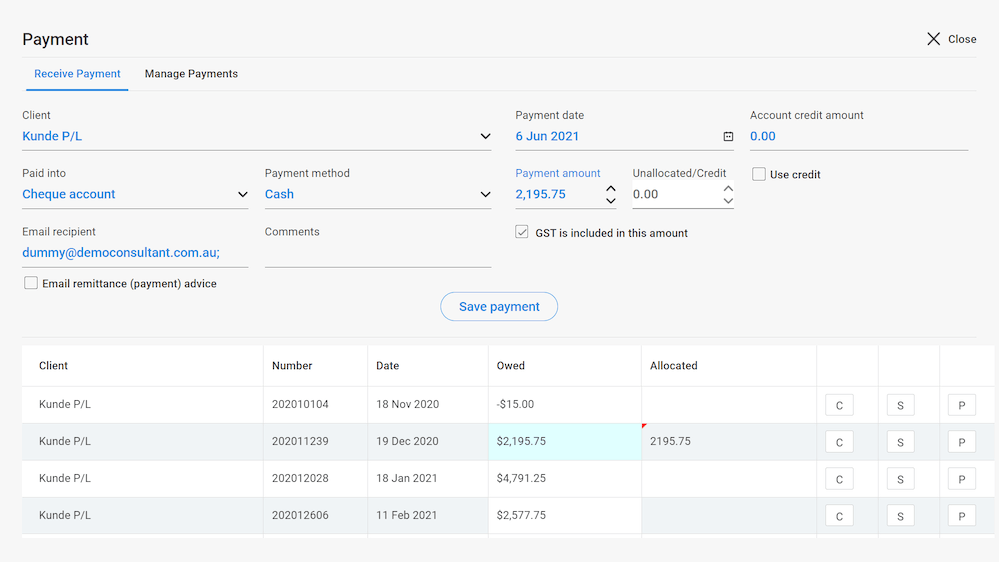Click S button for invoice 202012606
Screen dimensions: 999x562
pos(900,516)
